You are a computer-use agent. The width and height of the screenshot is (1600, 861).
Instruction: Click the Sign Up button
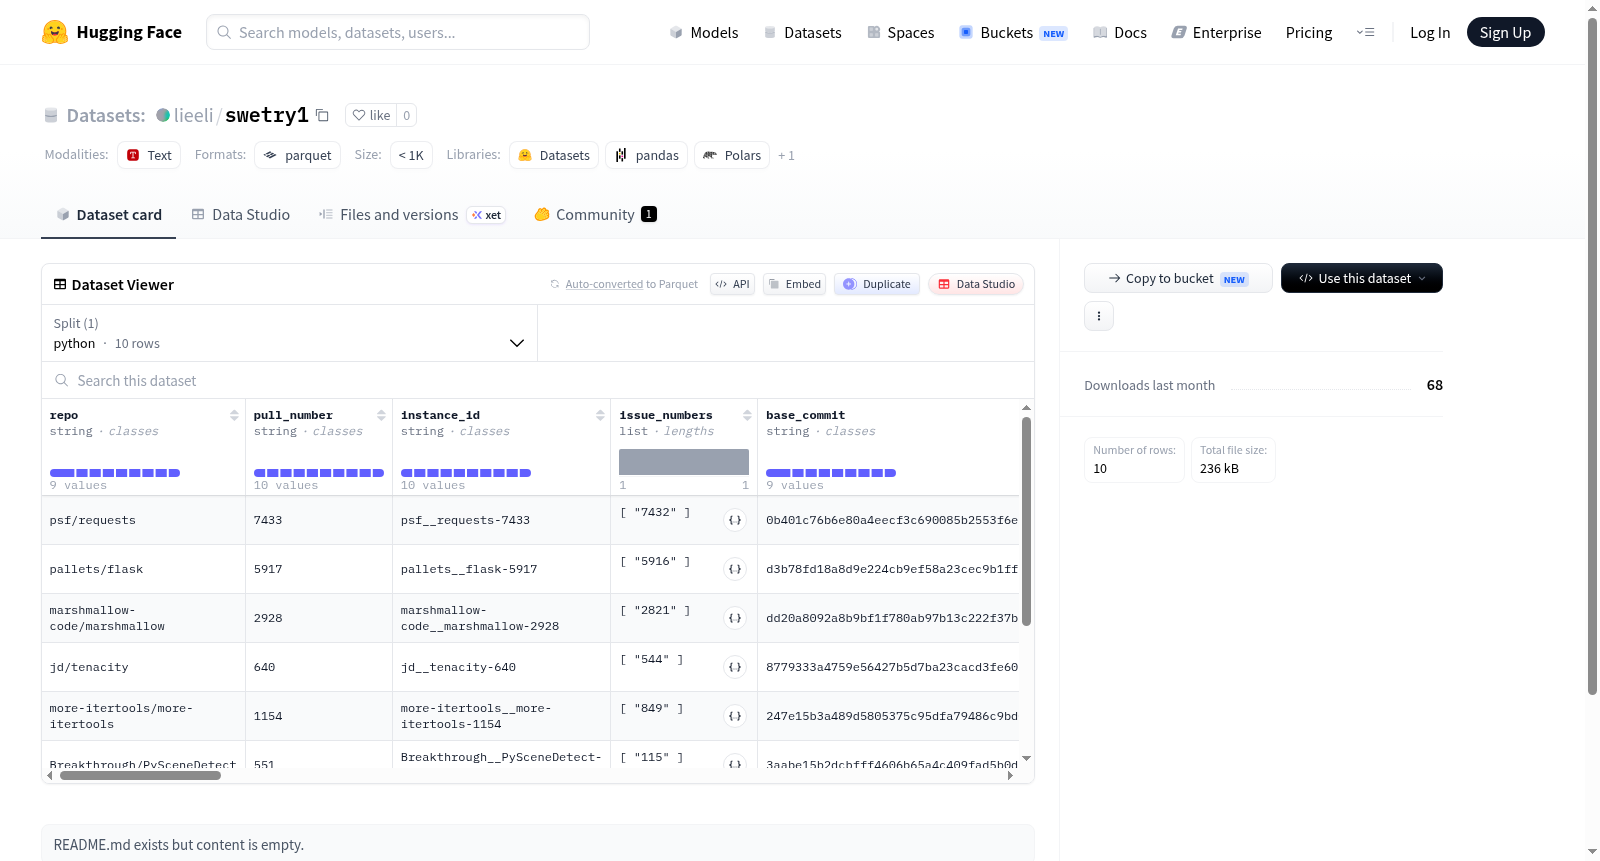click(1505, 33)
